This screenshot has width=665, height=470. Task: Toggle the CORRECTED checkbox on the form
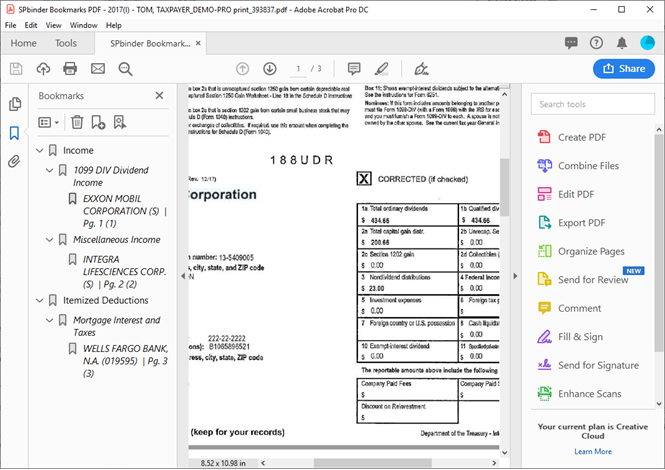point(365,179)
